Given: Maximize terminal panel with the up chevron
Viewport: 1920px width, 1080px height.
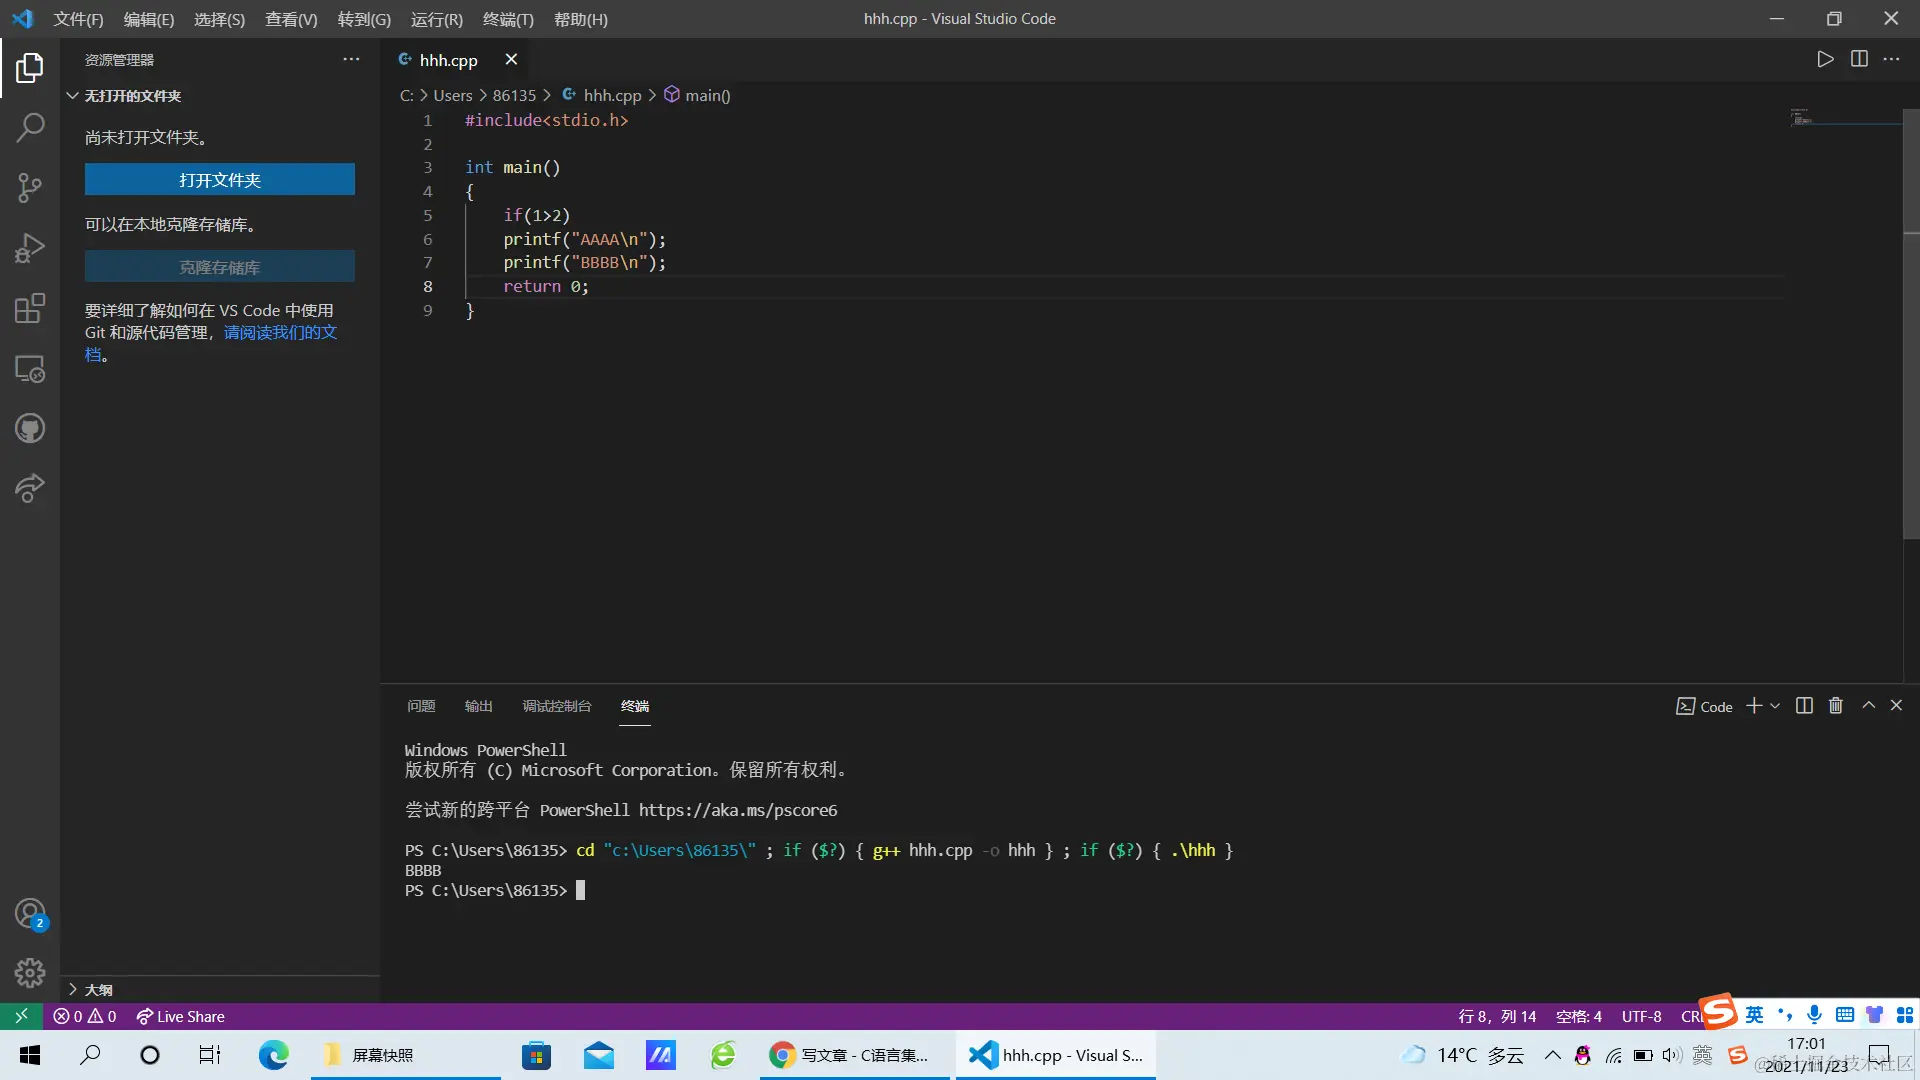Looking at the screenshot, I should [x=1868, y=706].
